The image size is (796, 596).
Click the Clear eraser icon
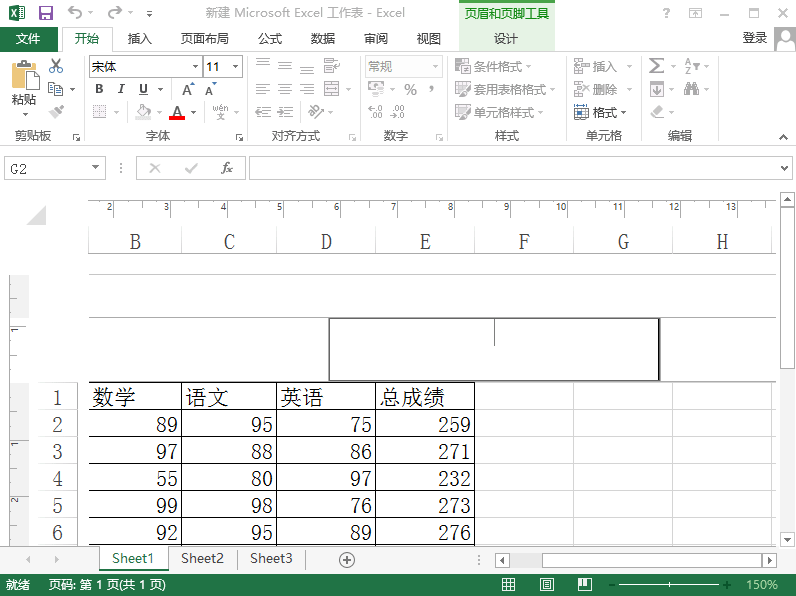click(657, 112)
